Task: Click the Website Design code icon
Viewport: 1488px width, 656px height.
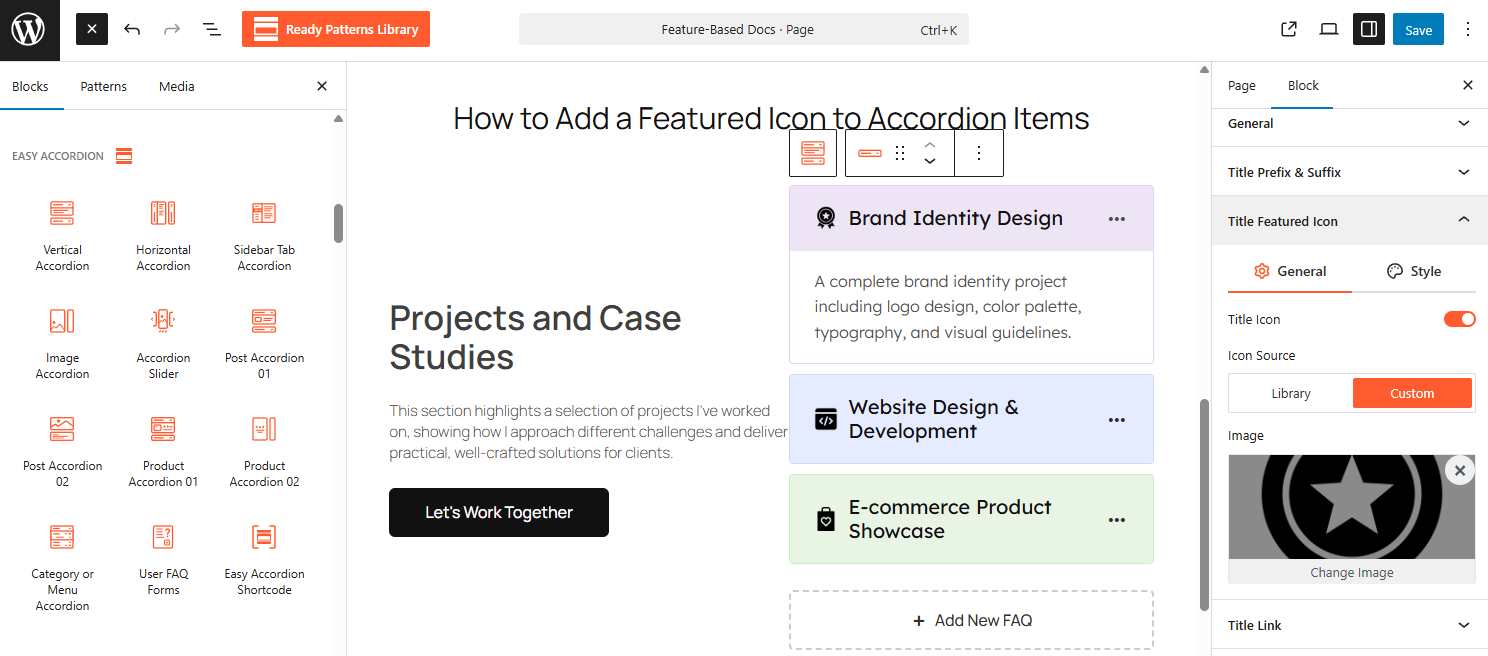Action: coord(825,419)
